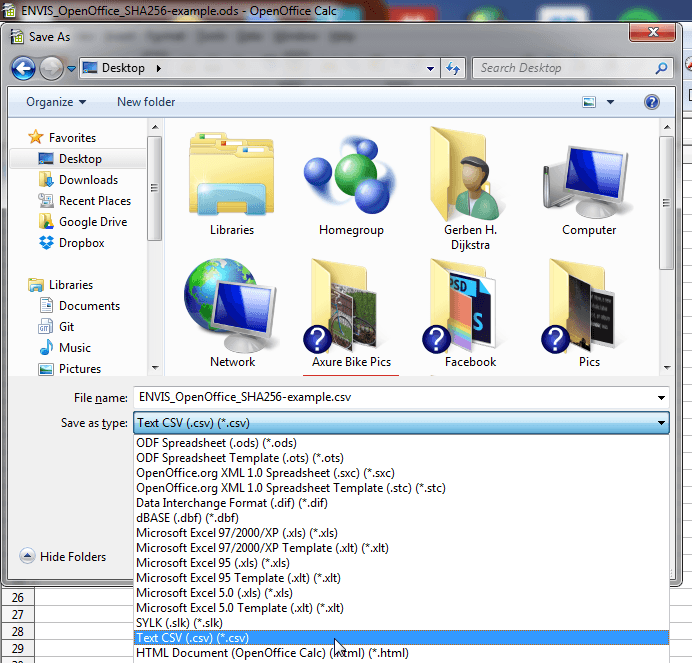Click the Desktop address bar path
692x663 pixels.
[123, 68]
